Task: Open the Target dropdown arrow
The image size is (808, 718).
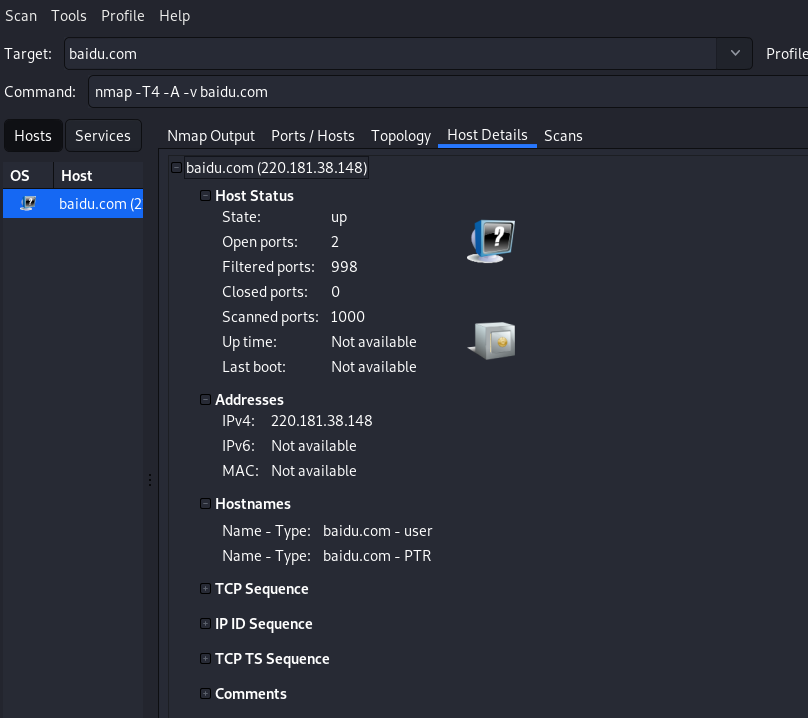Action: pos(735,53)
